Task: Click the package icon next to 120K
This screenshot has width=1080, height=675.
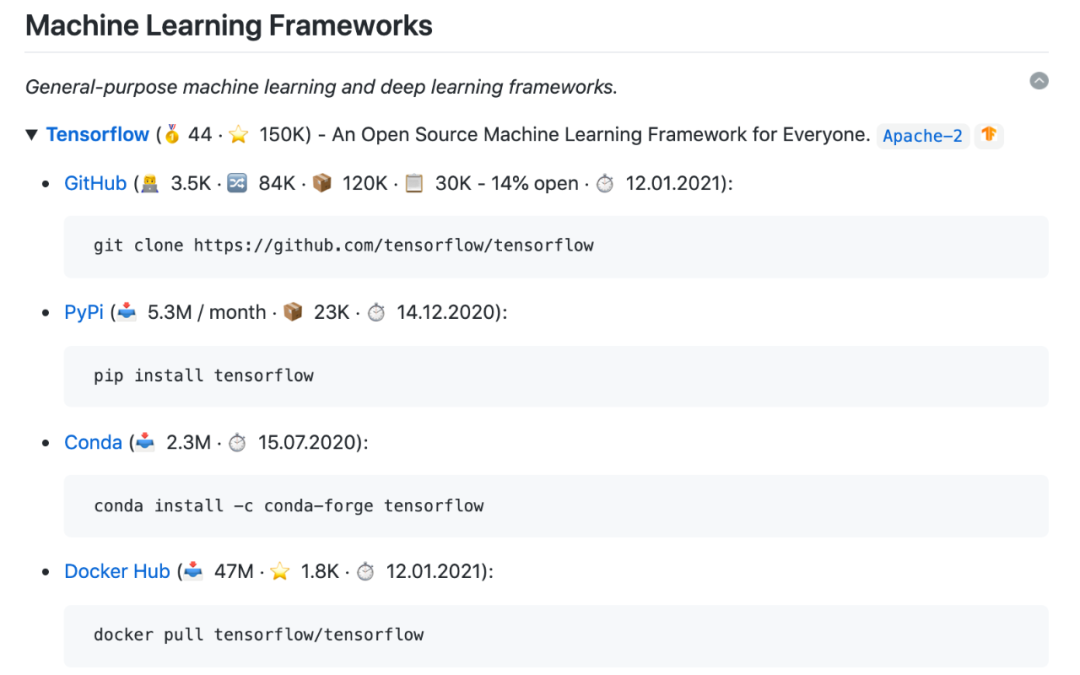Action: pos(322,183)
